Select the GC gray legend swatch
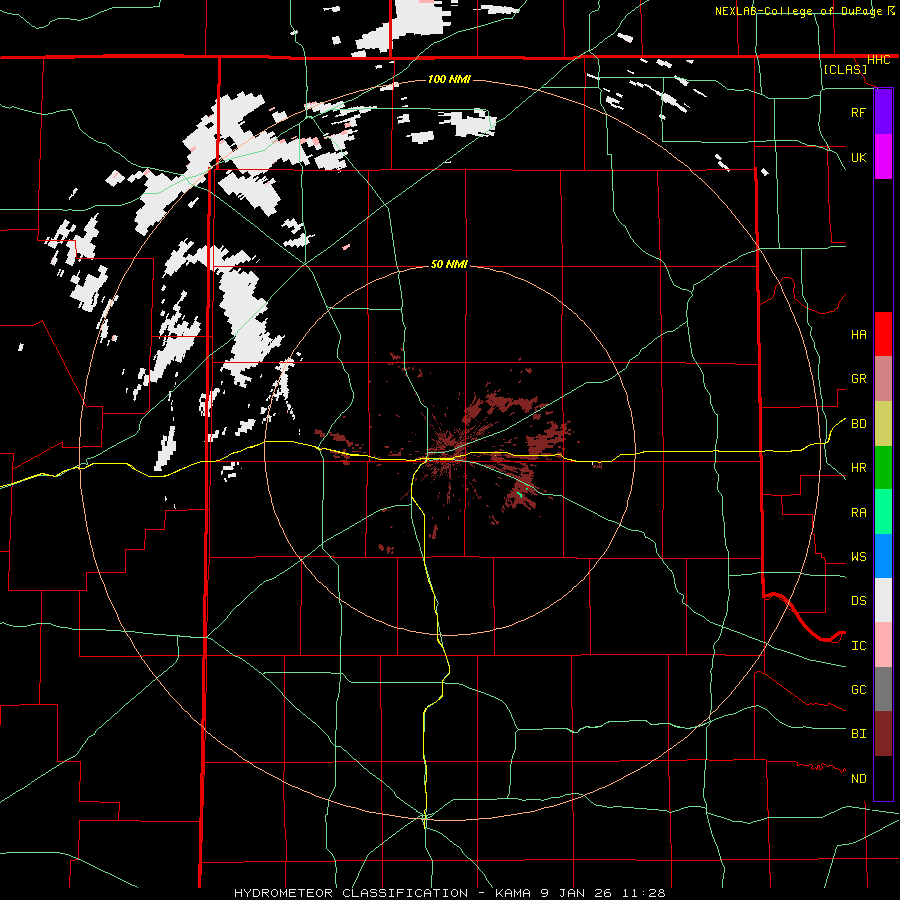 (x=883, y=689)
